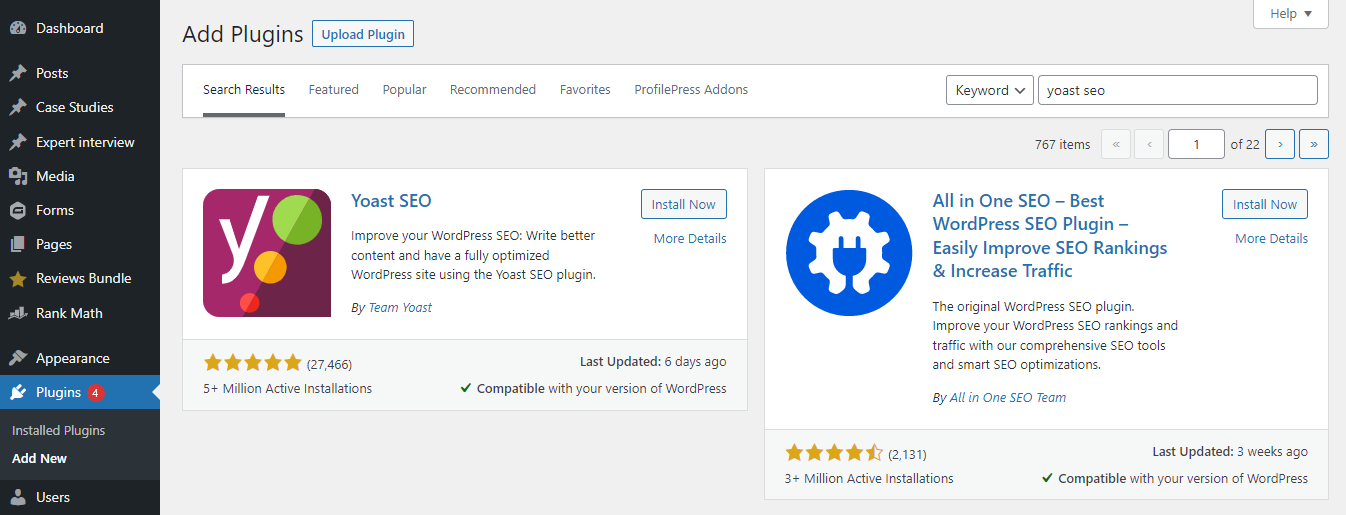This screenshot has height=515, width=1346.
Task: Click Last Updated: 6 days ago text
Action: pyautogui.click(x=653, y=361)
